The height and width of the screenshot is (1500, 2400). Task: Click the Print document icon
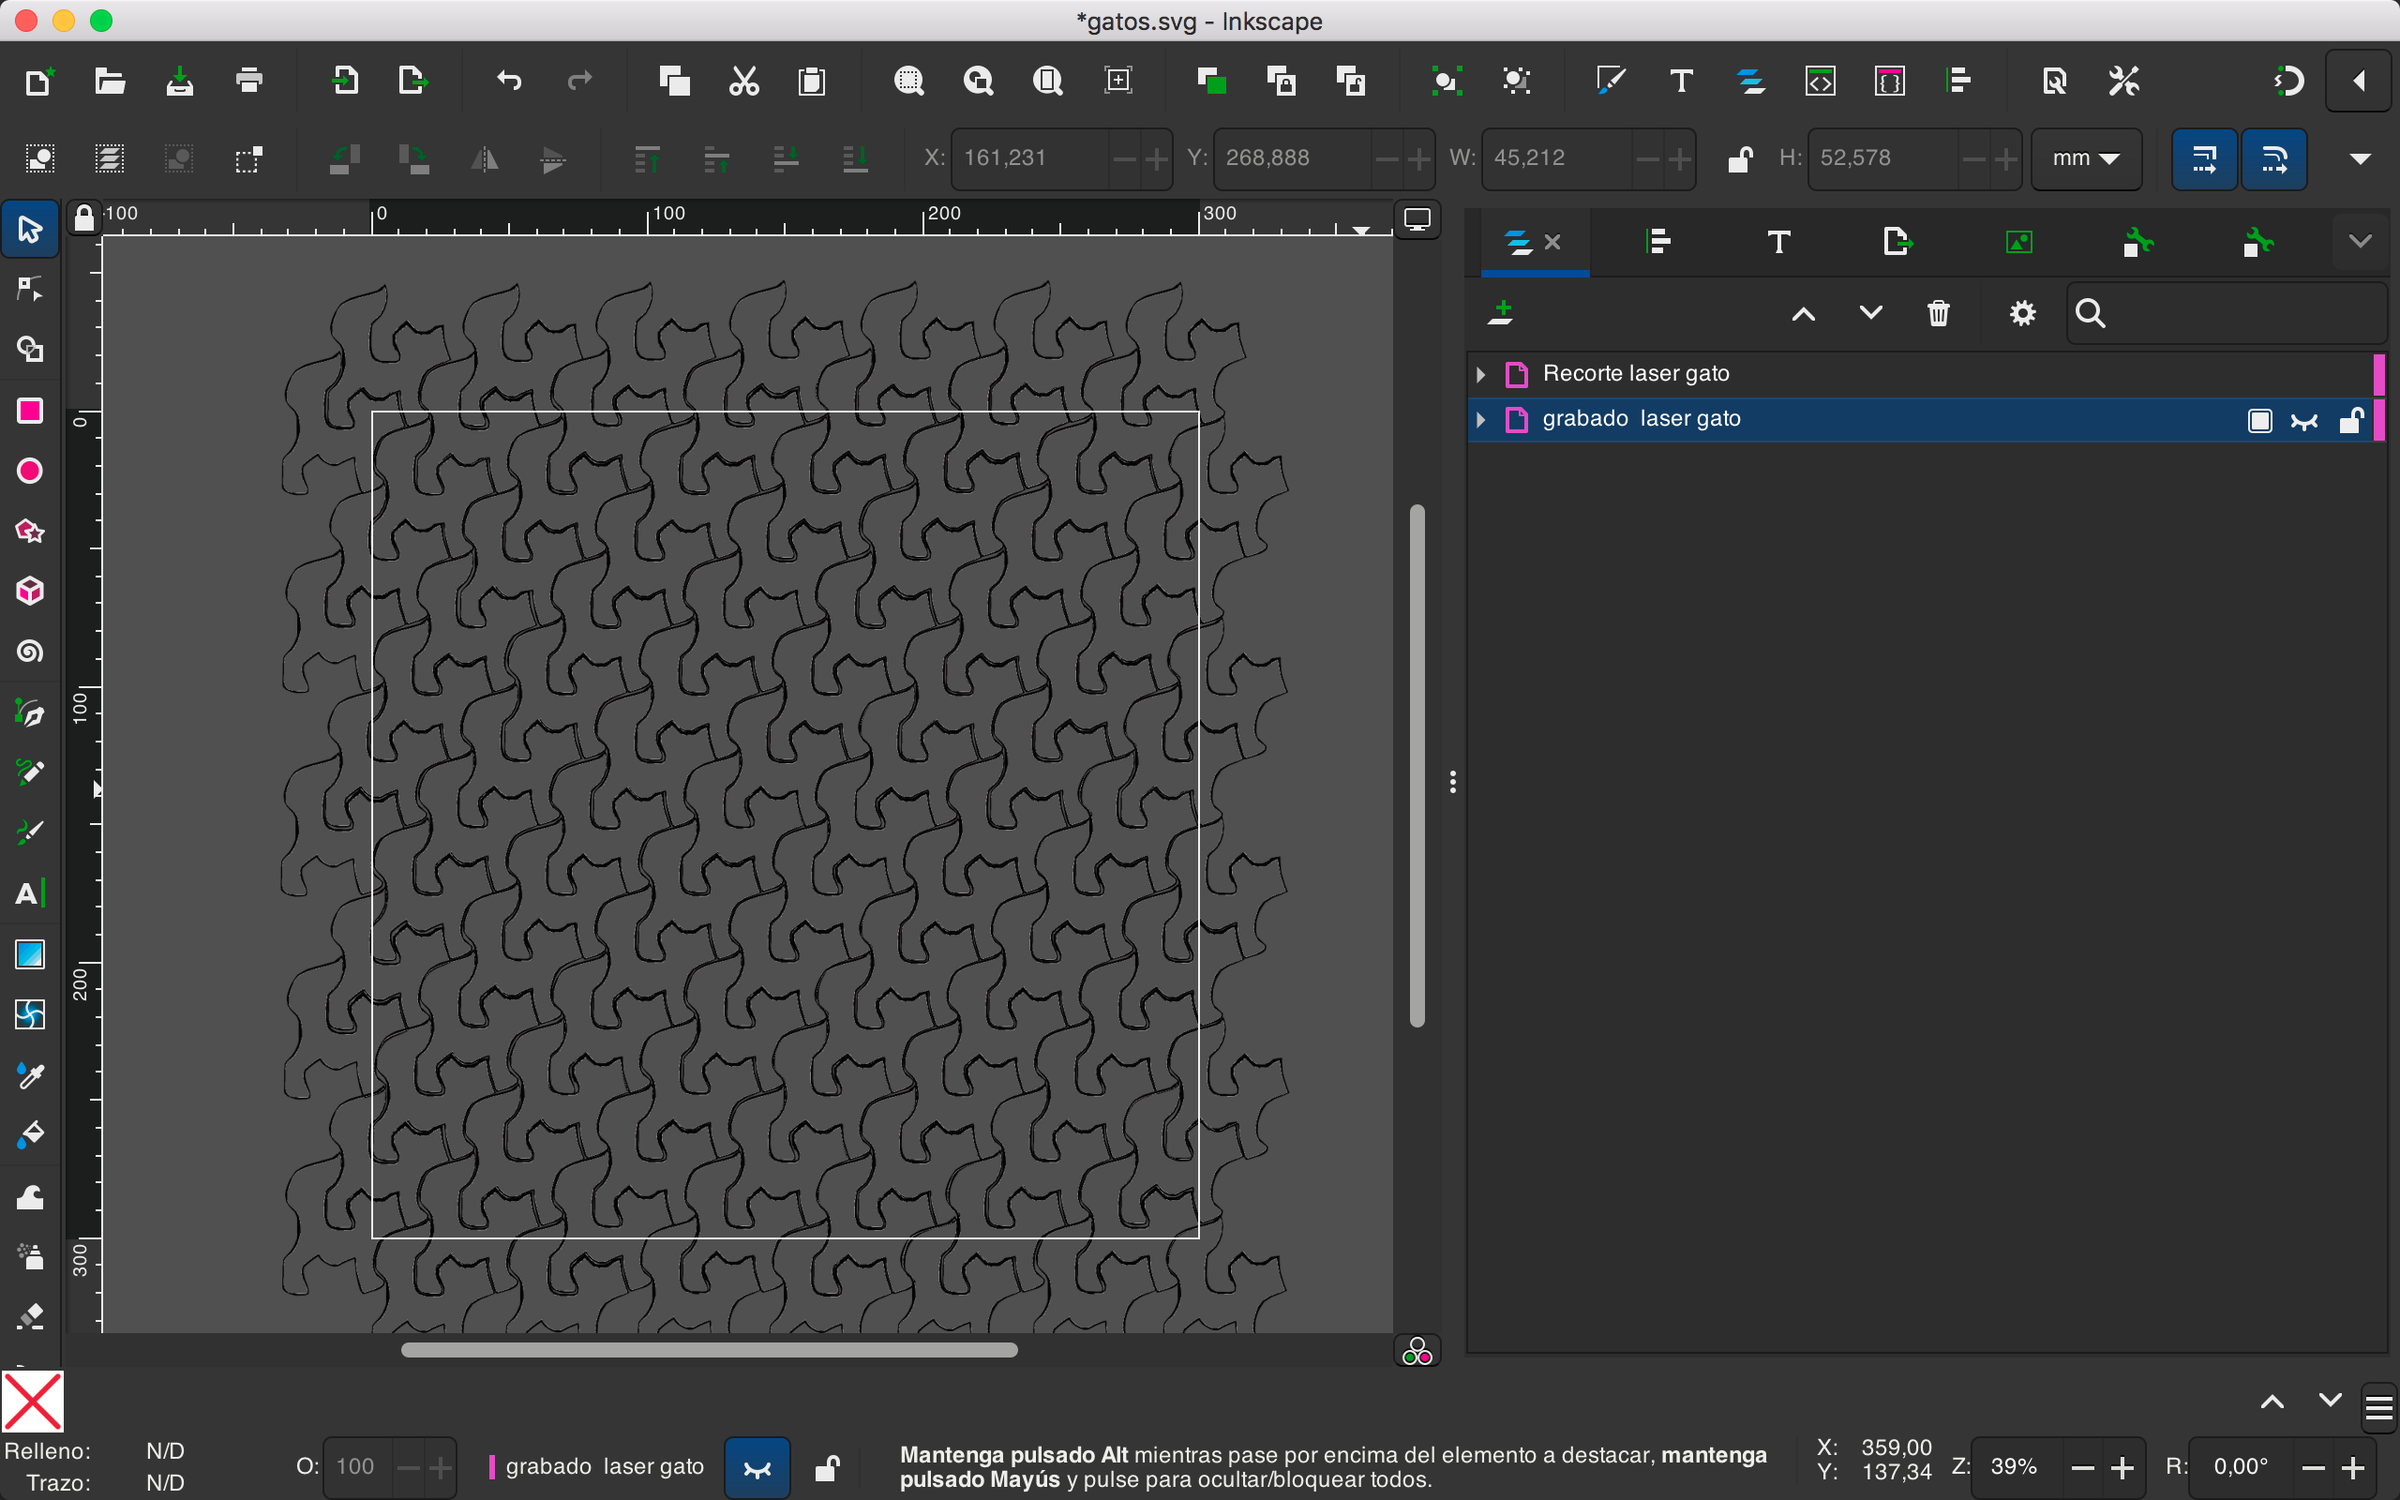click(249, 81)
